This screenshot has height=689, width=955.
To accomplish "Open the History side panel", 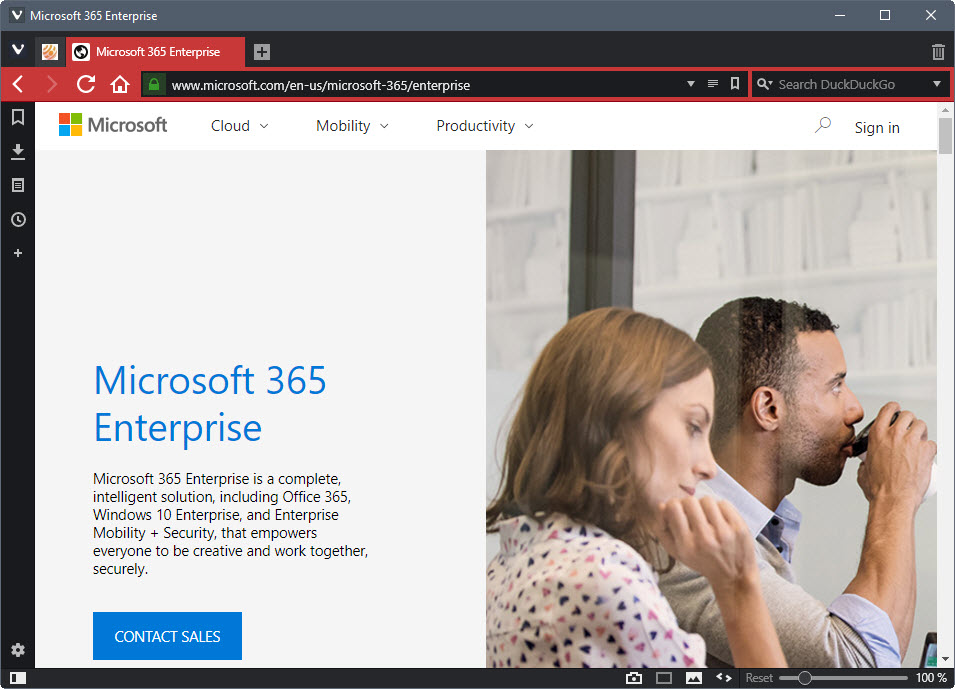I will (x=18, y=219).
